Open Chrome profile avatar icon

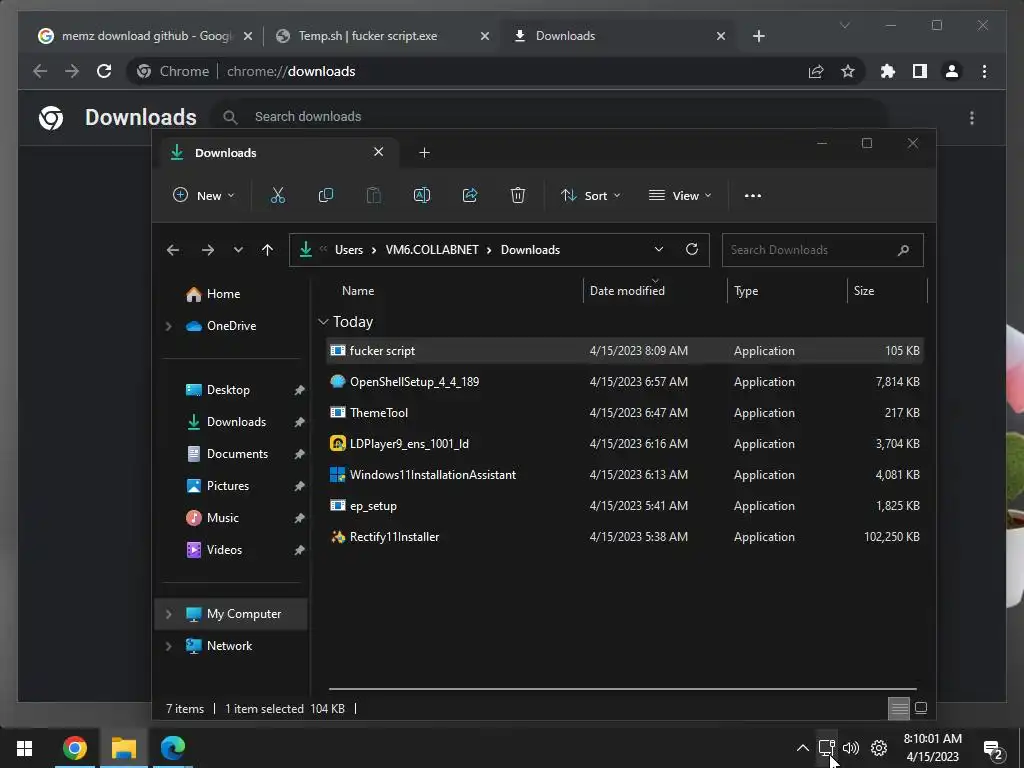(x=952, y=71)
